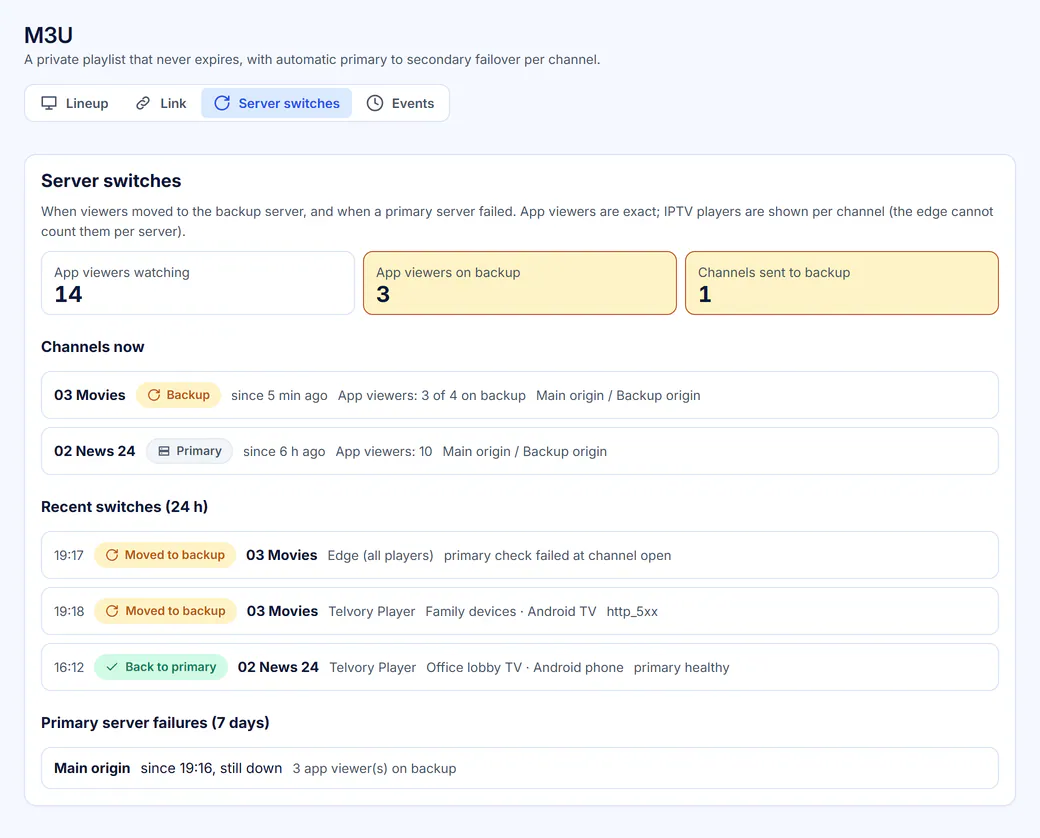Click the 02 News 24 channel name in Channels now
Image resolution: width=1040 pixels, height=838 pixels.
pyautogui.click(x=95, y=451)
